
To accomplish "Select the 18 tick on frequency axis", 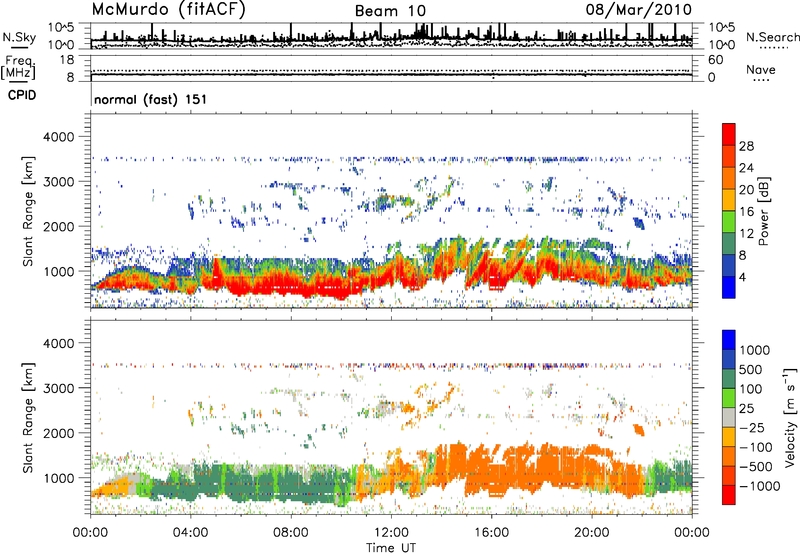I will tap(68, 60).
